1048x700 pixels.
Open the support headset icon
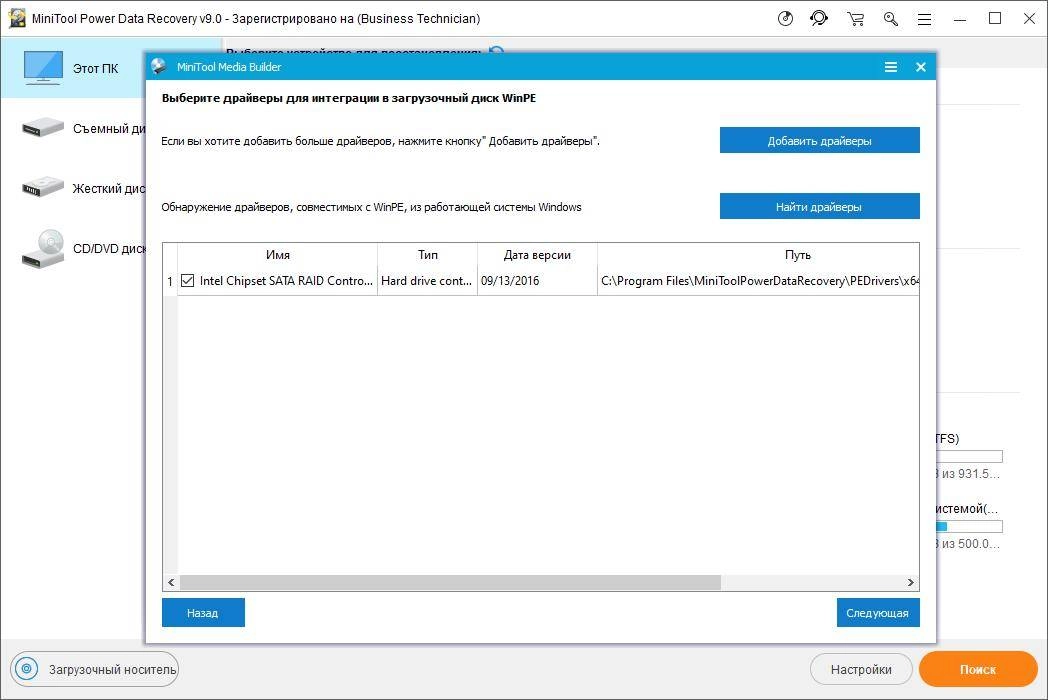click(x=819, y=19)
